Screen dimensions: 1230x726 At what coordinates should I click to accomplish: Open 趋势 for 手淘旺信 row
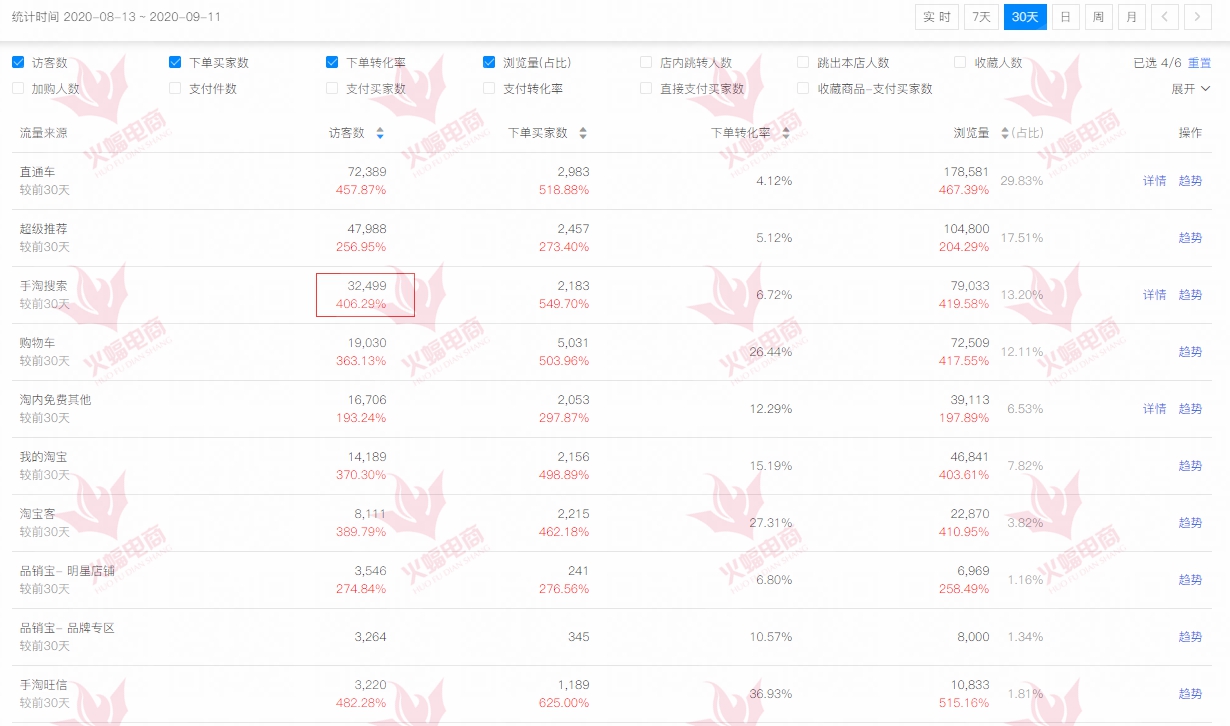(1190, 694)
